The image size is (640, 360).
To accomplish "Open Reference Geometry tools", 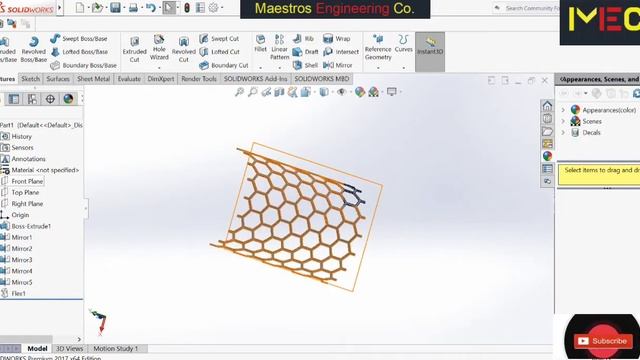I will [x=378, y=47].
